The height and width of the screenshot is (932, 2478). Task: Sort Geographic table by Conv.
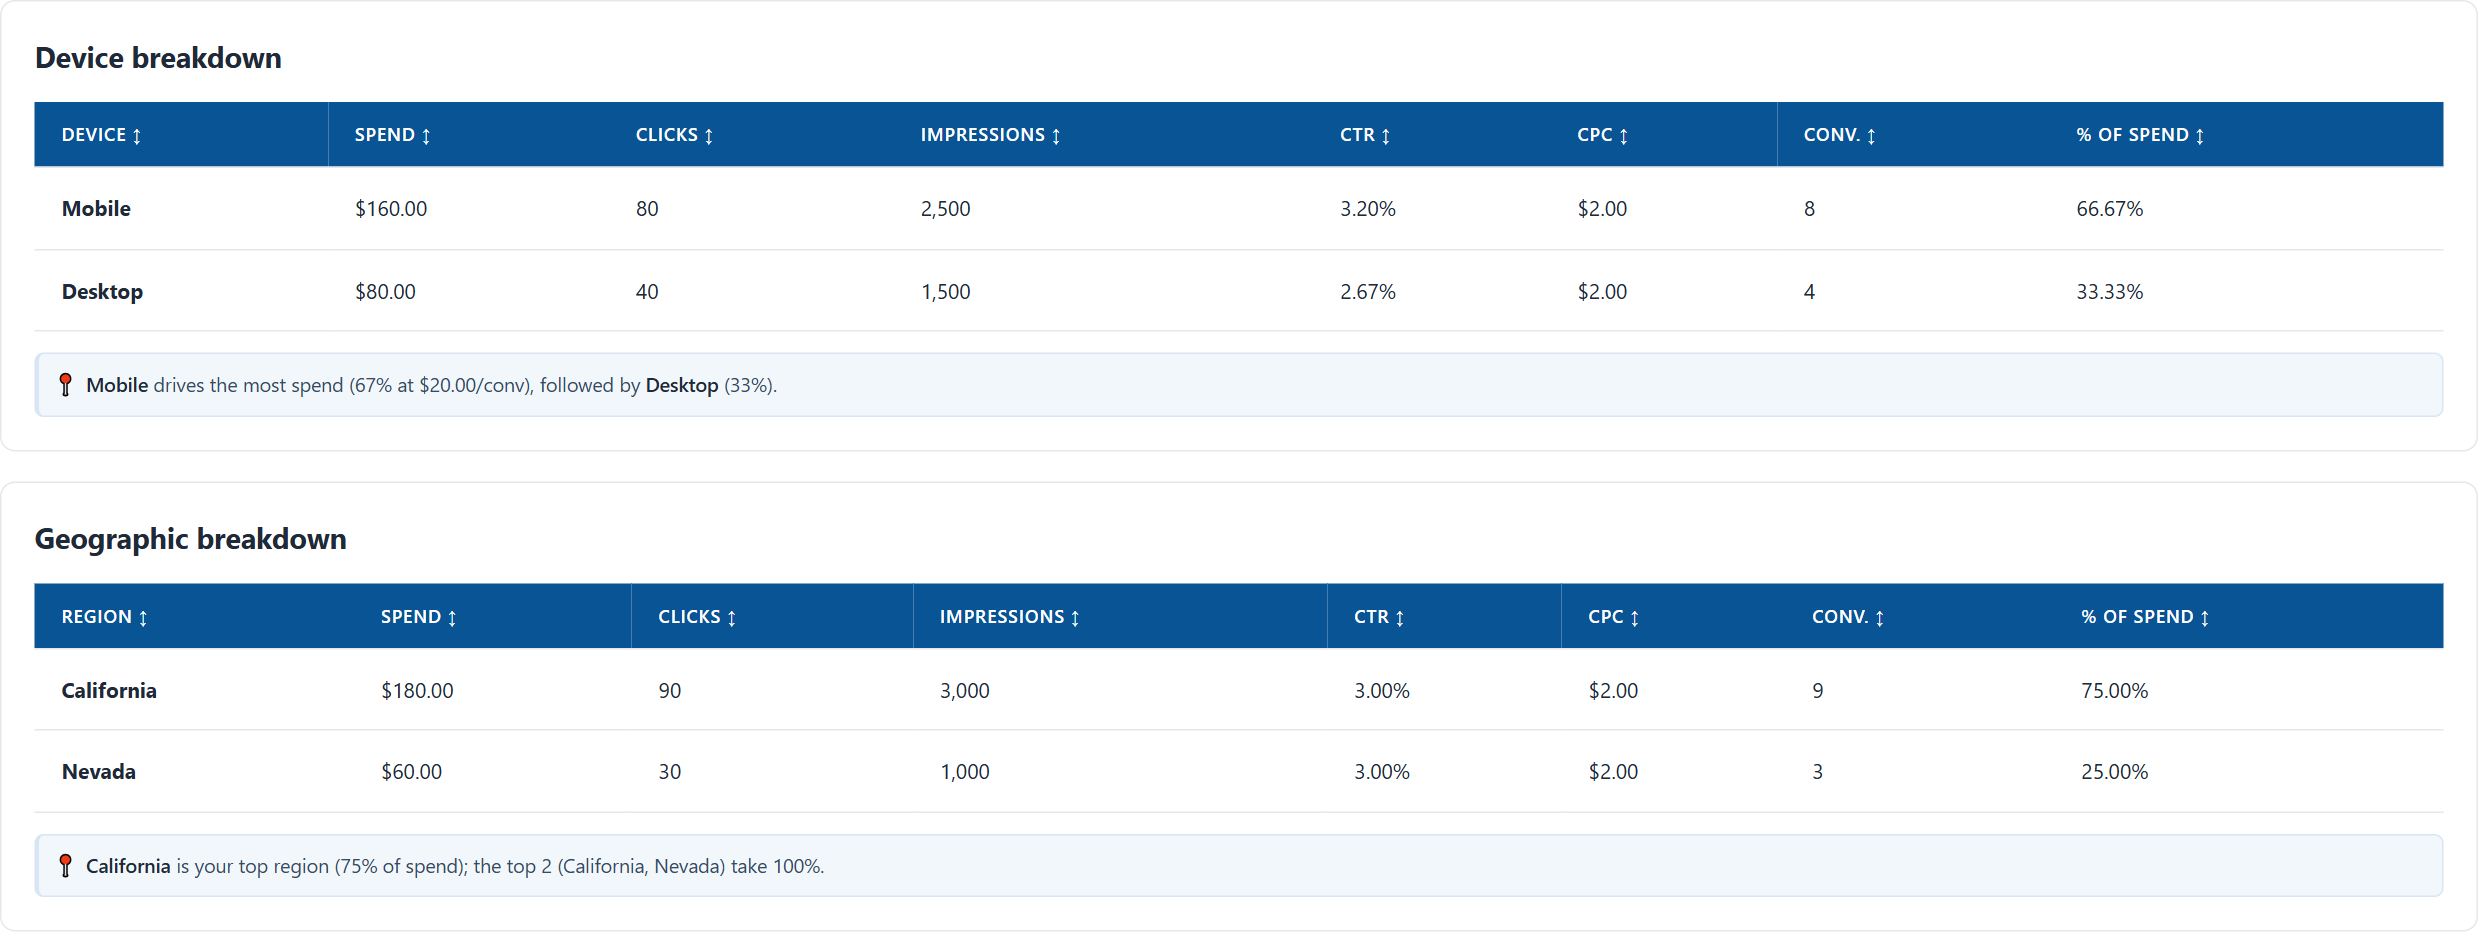[x=1848, y=617]
